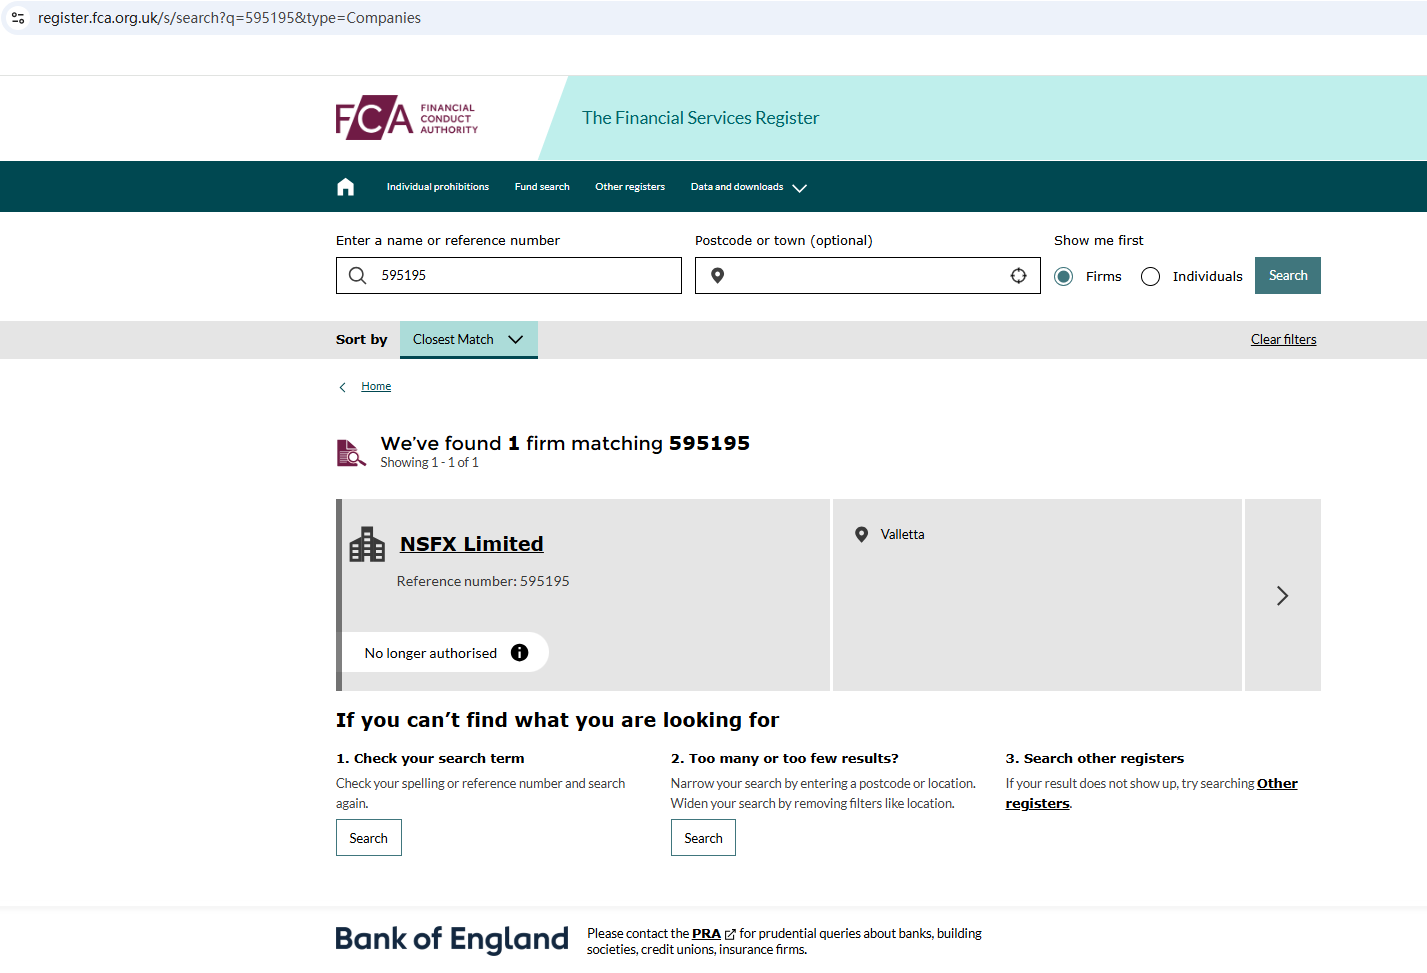The height and width of the screenshot is (973, 1427).
Task: Open the NSFX Limited firm link
Action: point(472,544)
